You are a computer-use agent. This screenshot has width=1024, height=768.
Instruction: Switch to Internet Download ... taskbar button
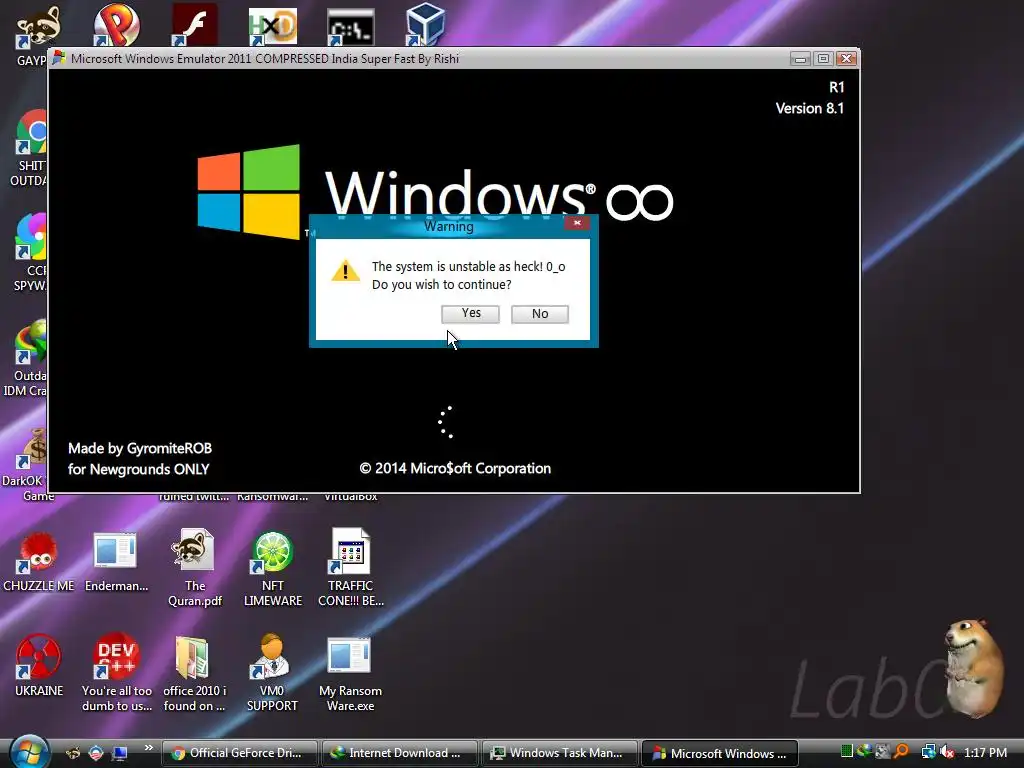(399, 753)
